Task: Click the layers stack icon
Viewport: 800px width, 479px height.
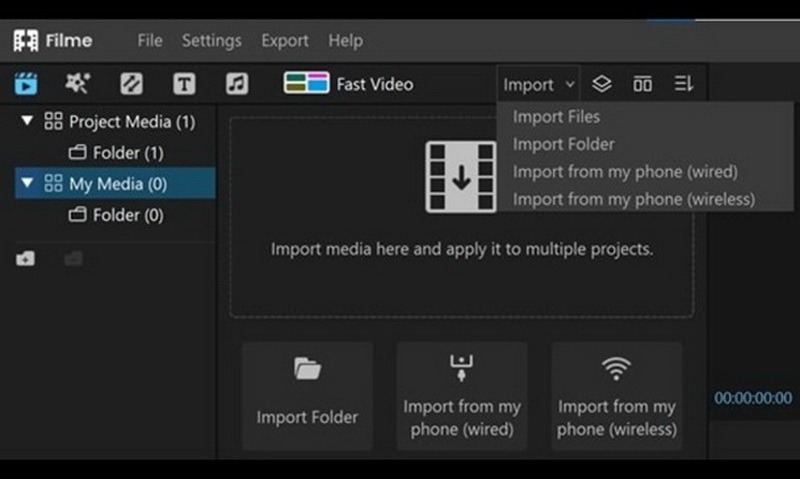Action: [x=602, y=84]
